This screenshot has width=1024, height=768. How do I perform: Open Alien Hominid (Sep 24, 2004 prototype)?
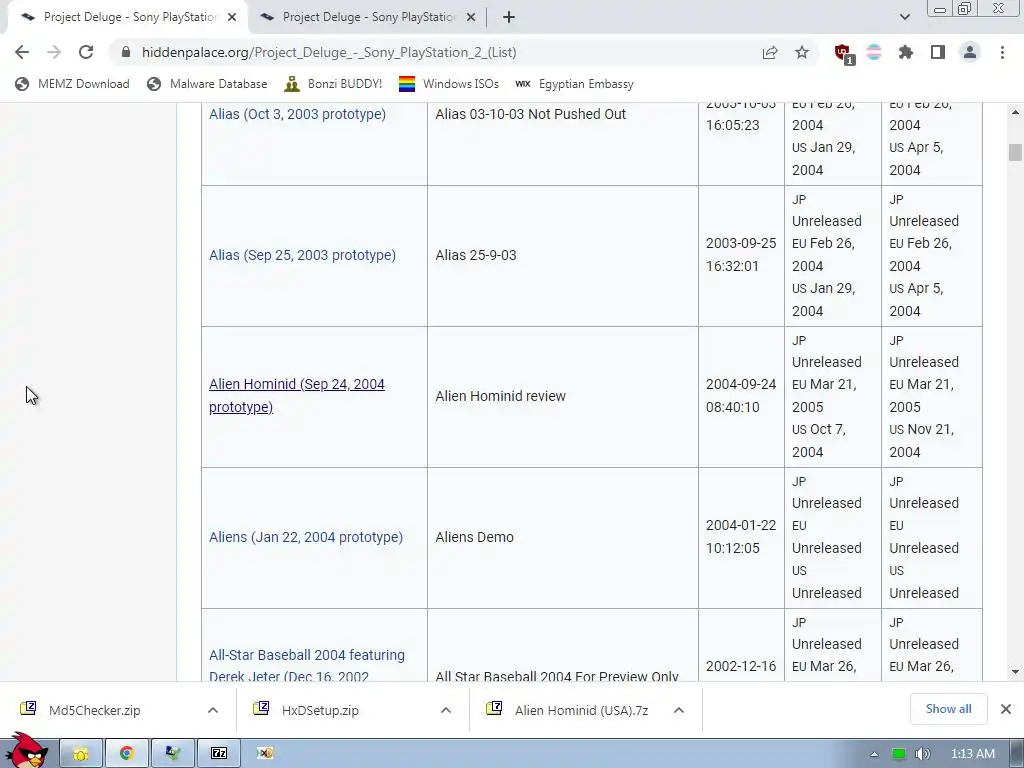tap(297, 396)
